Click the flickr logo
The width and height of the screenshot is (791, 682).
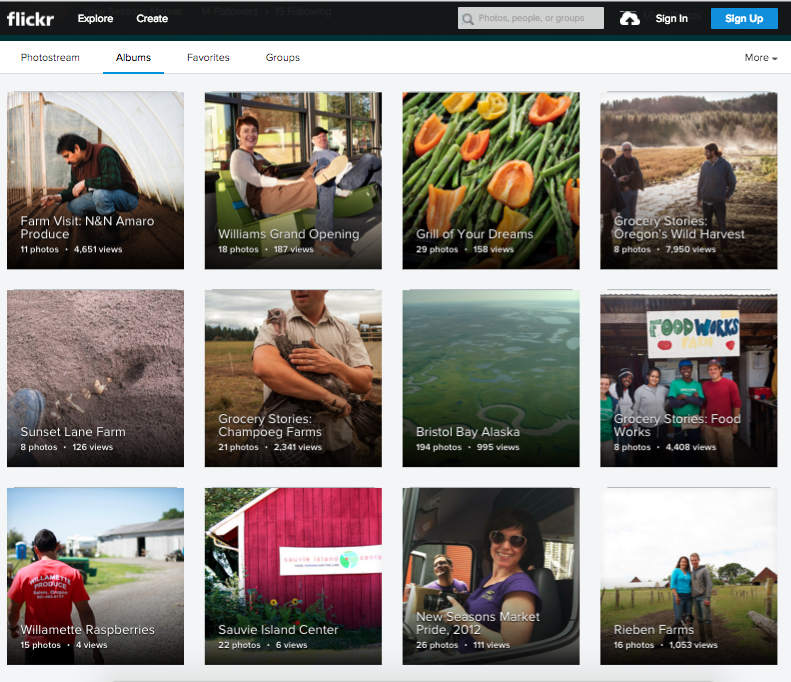(x=30, y=19)
